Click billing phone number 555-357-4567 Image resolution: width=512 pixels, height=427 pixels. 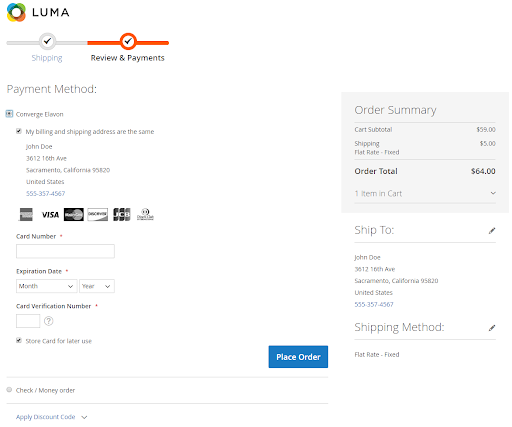click(46, 194)
